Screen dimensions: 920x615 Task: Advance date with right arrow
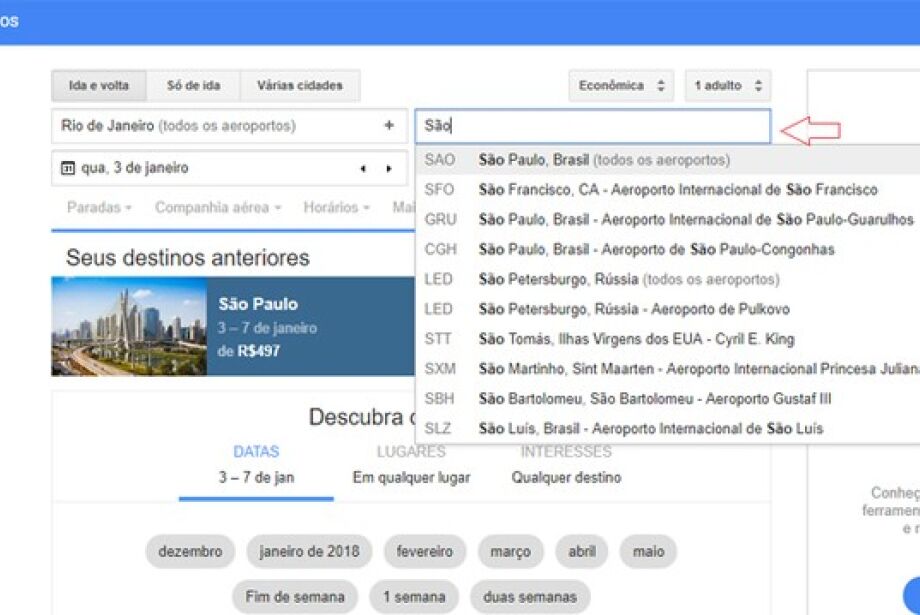[389, 169]
